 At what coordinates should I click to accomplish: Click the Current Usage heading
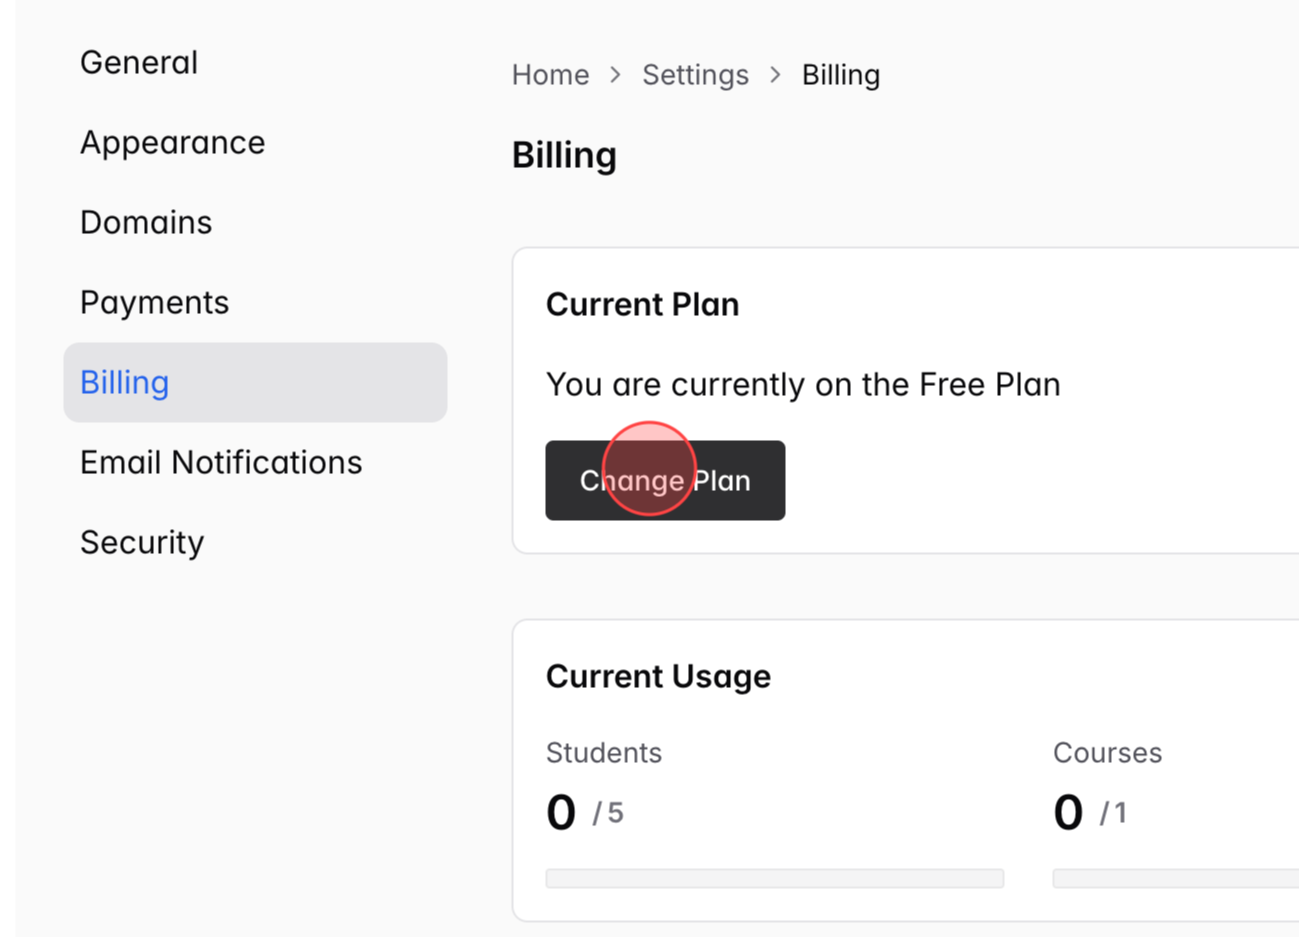[x=658, y=676]
